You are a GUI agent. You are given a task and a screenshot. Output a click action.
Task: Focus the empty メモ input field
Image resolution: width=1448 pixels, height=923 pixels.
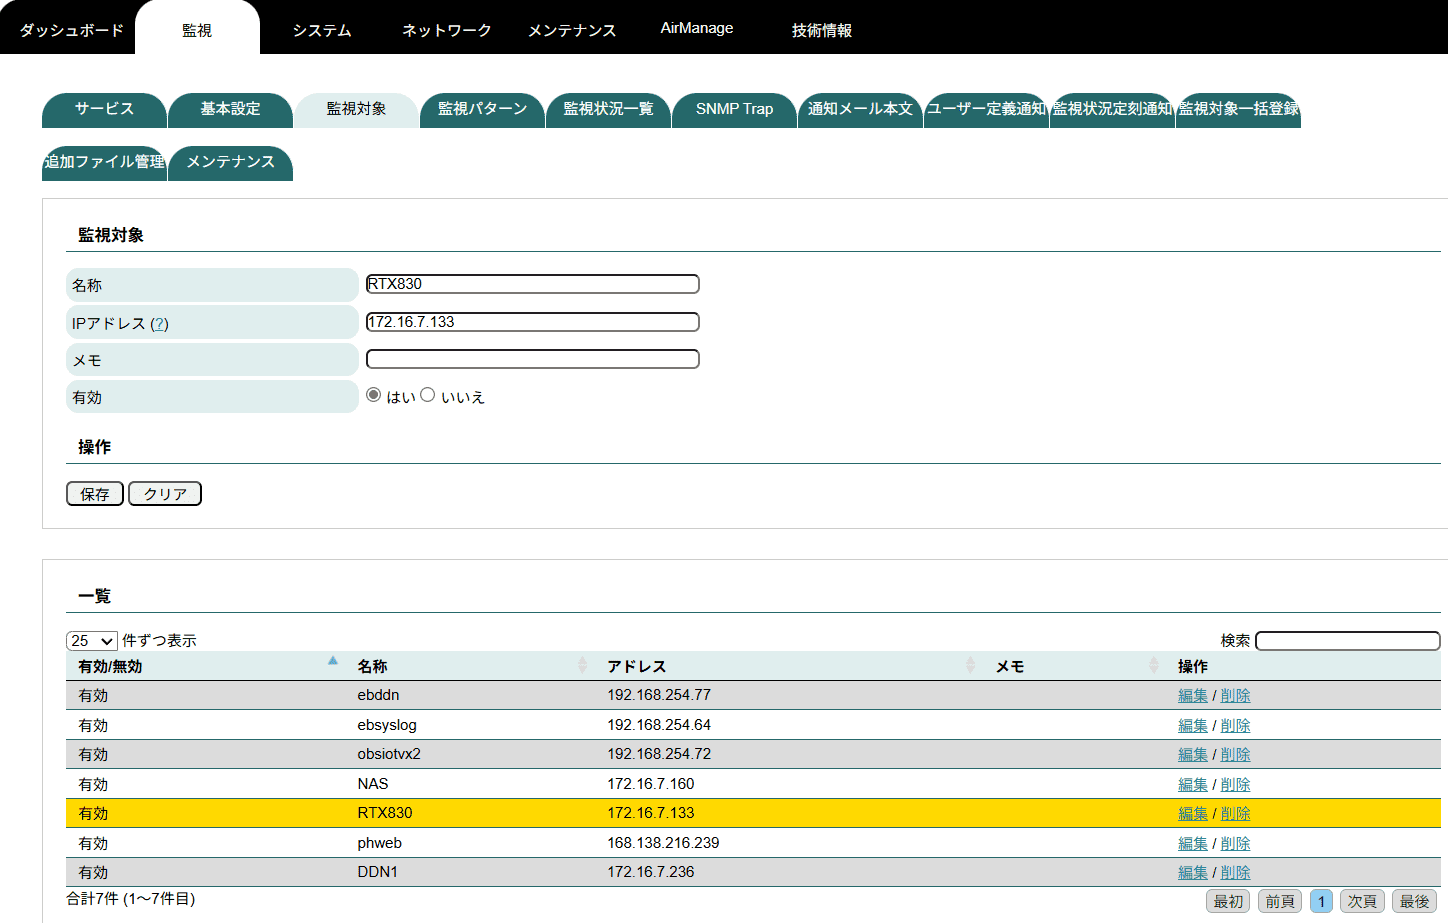[x=533, y=359]
